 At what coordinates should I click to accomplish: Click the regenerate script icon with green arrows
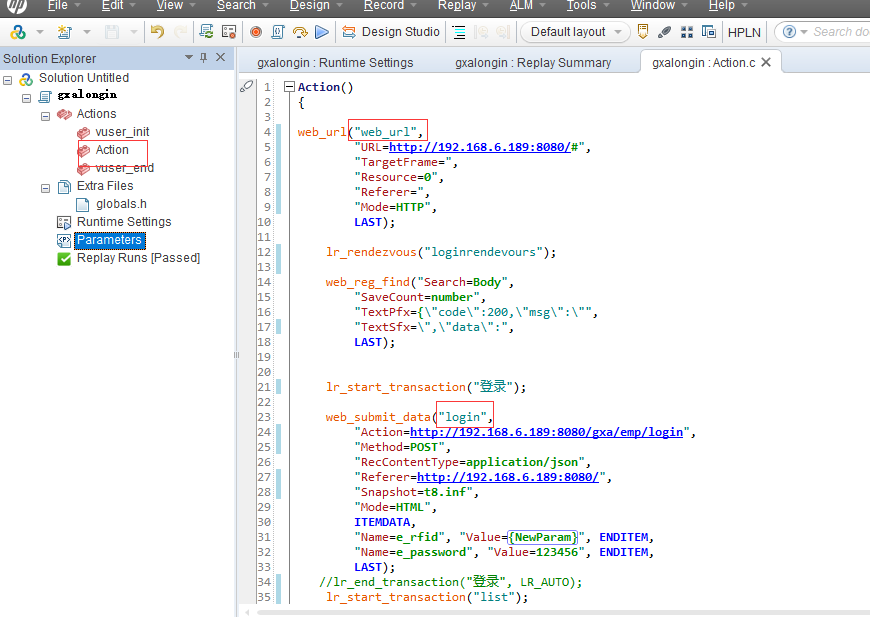tap(206, 32)
